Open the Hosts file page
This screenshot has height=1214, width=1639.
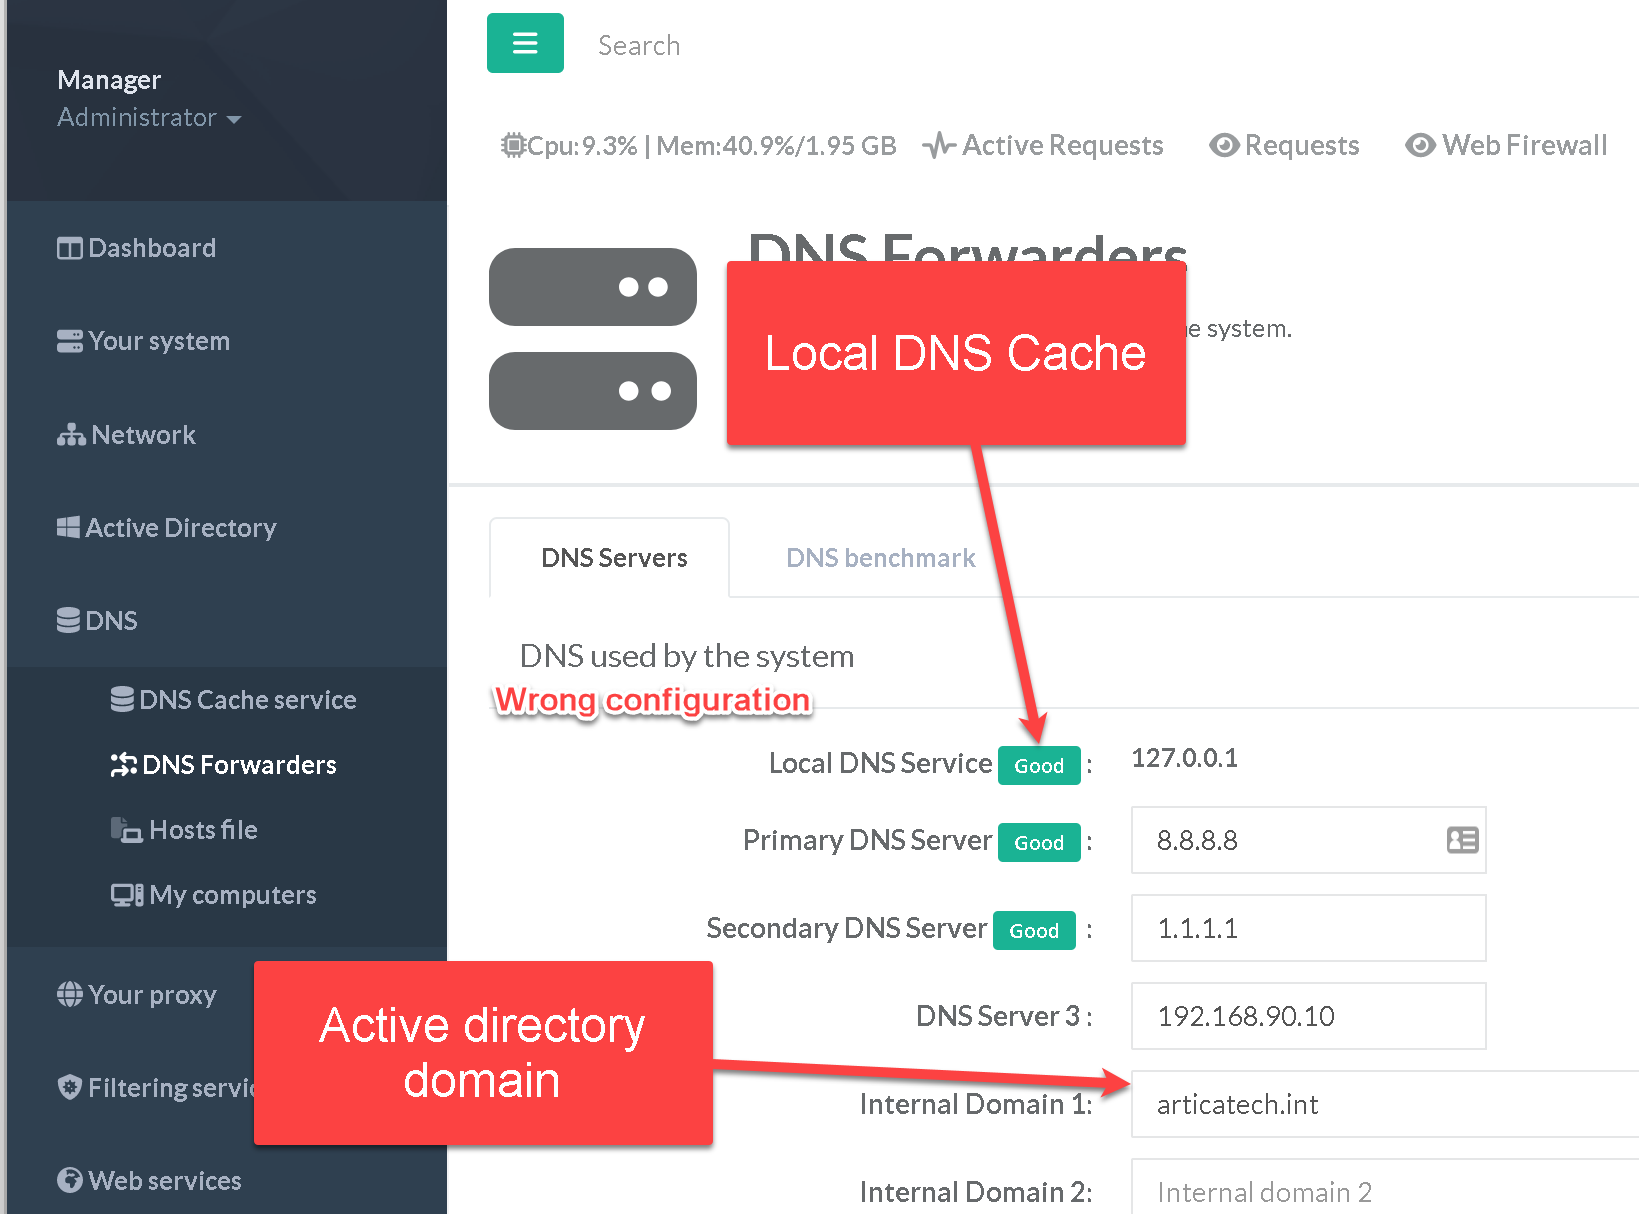(185, 830)
